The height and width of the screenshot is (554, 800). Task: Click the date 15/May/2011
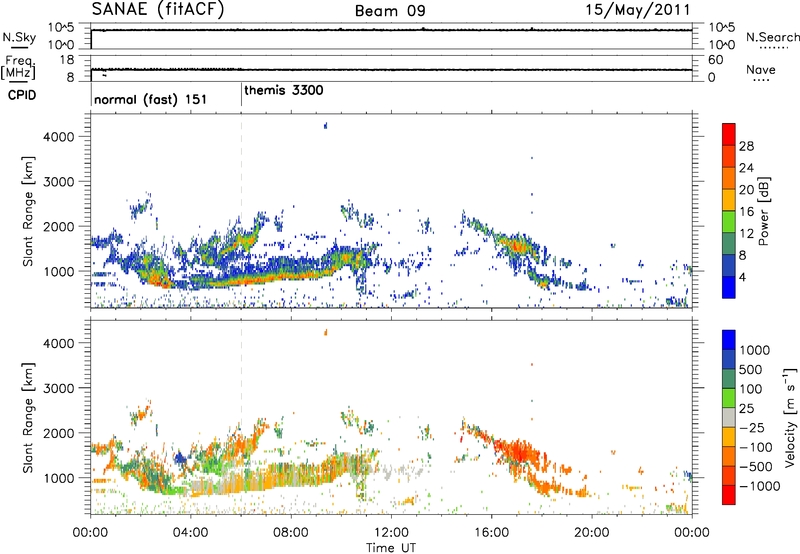637,10
